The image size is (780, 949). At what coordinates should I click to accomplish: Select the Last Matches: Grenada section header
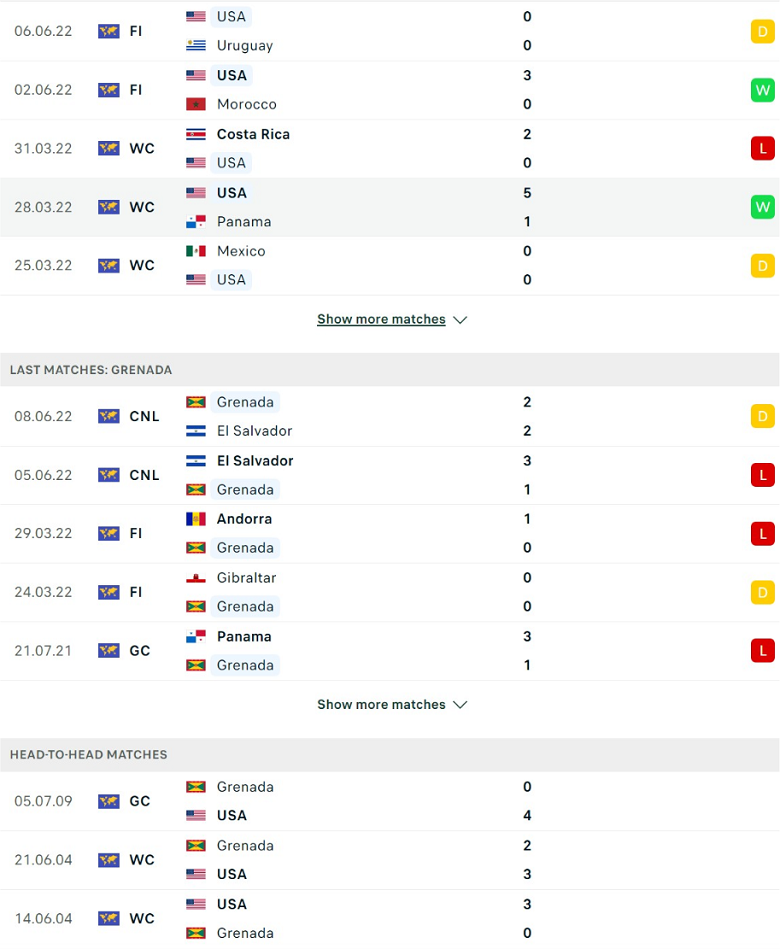pyautogui.click(x=390, y=370)
